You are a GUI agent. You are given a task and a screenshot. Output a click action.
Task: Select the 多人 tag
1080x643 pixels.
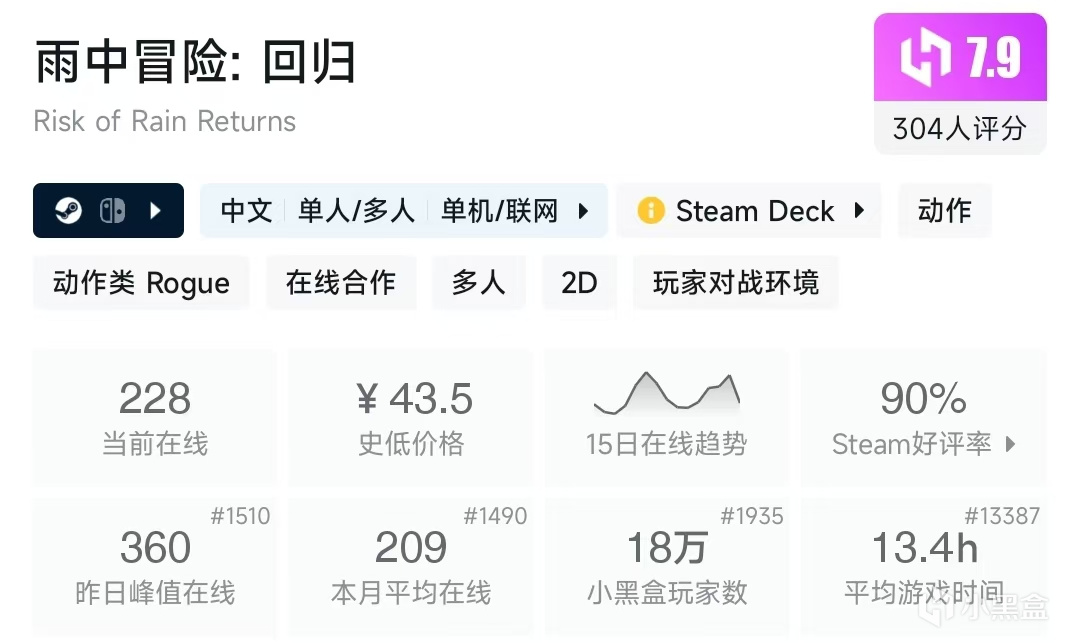478,283
